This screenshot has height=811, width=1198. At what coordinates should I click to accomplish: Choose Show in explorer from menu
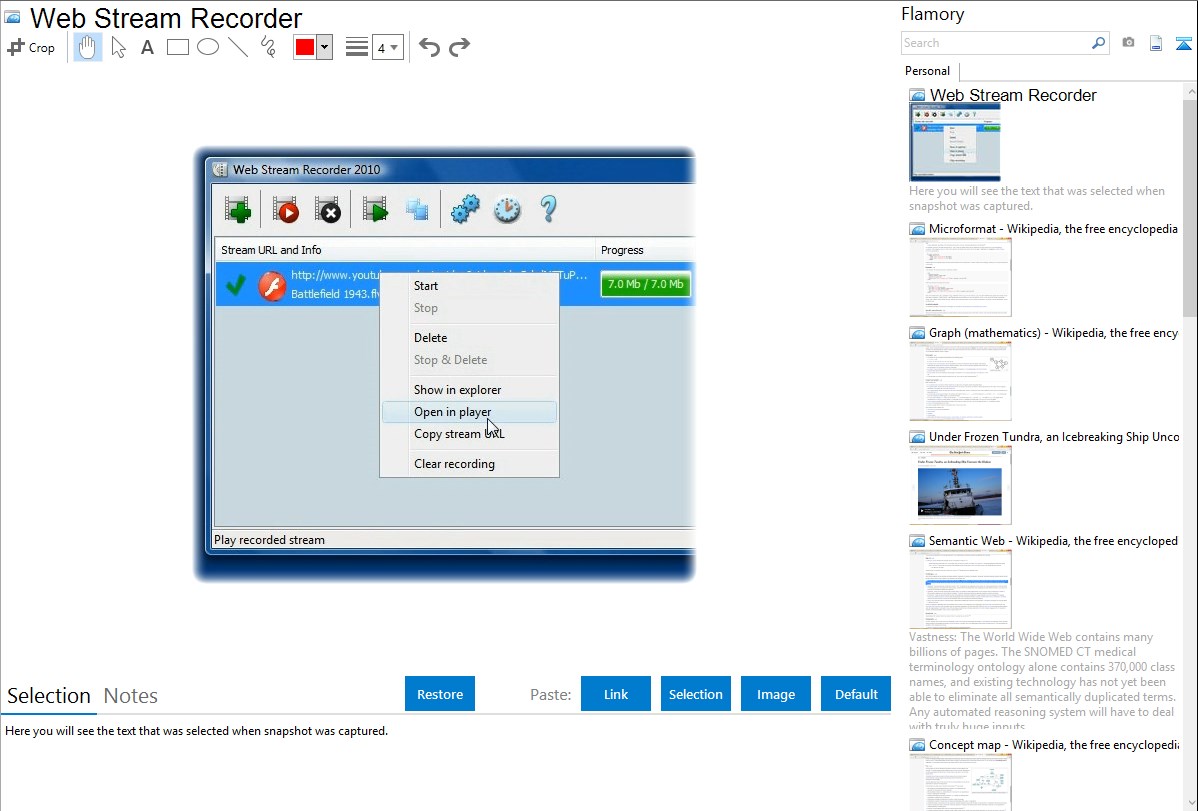click(469, 390)
